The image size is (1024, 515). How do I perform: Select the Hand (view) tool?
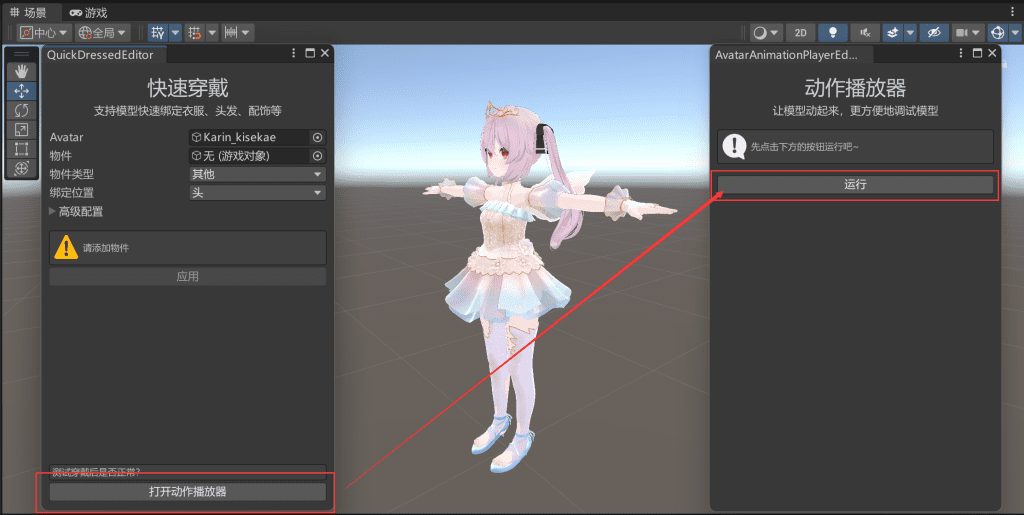[21, 71]
